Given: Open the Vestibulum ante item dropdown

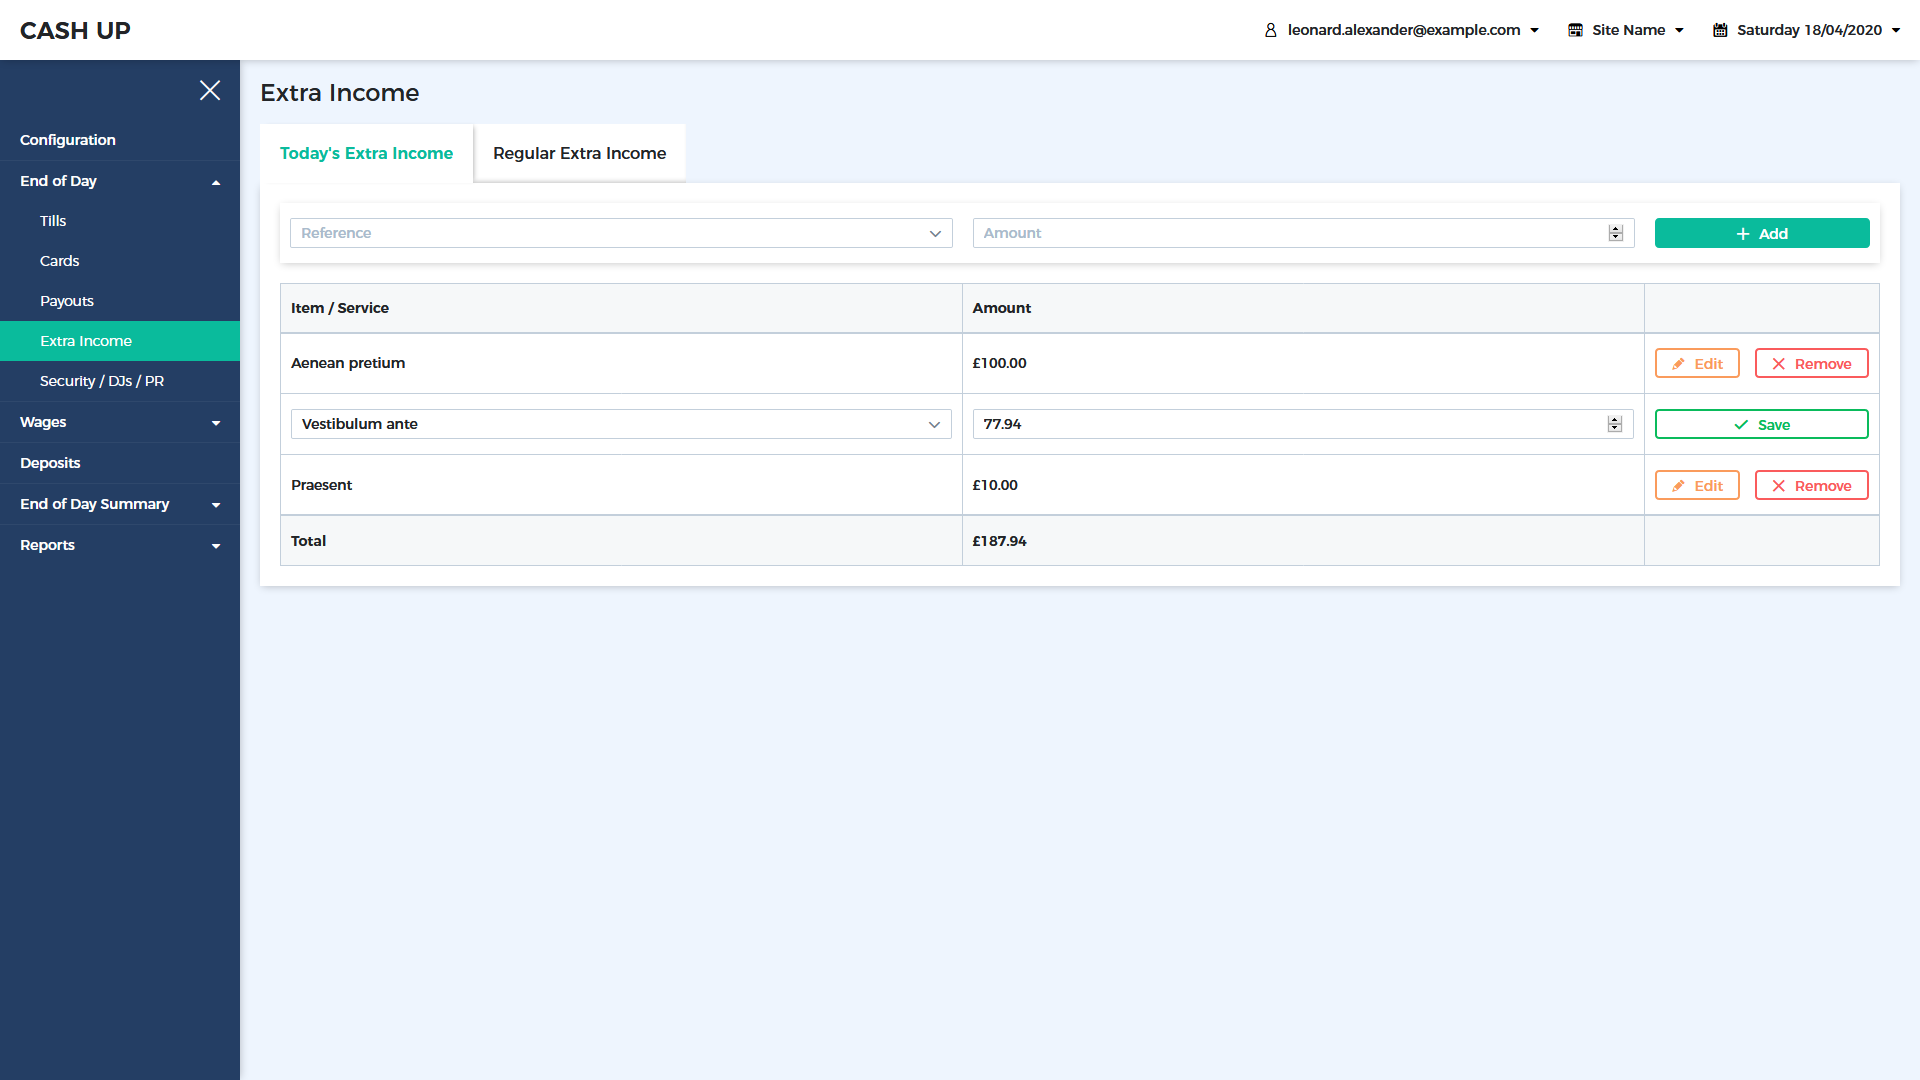Looking at the screenshot, I should coord(621,425).
